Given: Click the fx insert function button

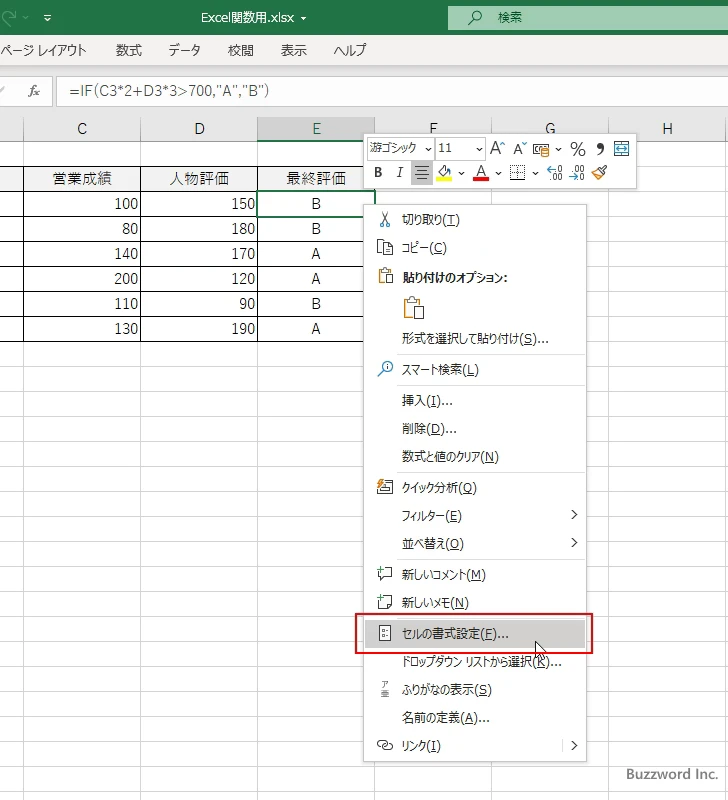Looking at the screenshot, I should [34, 91].
